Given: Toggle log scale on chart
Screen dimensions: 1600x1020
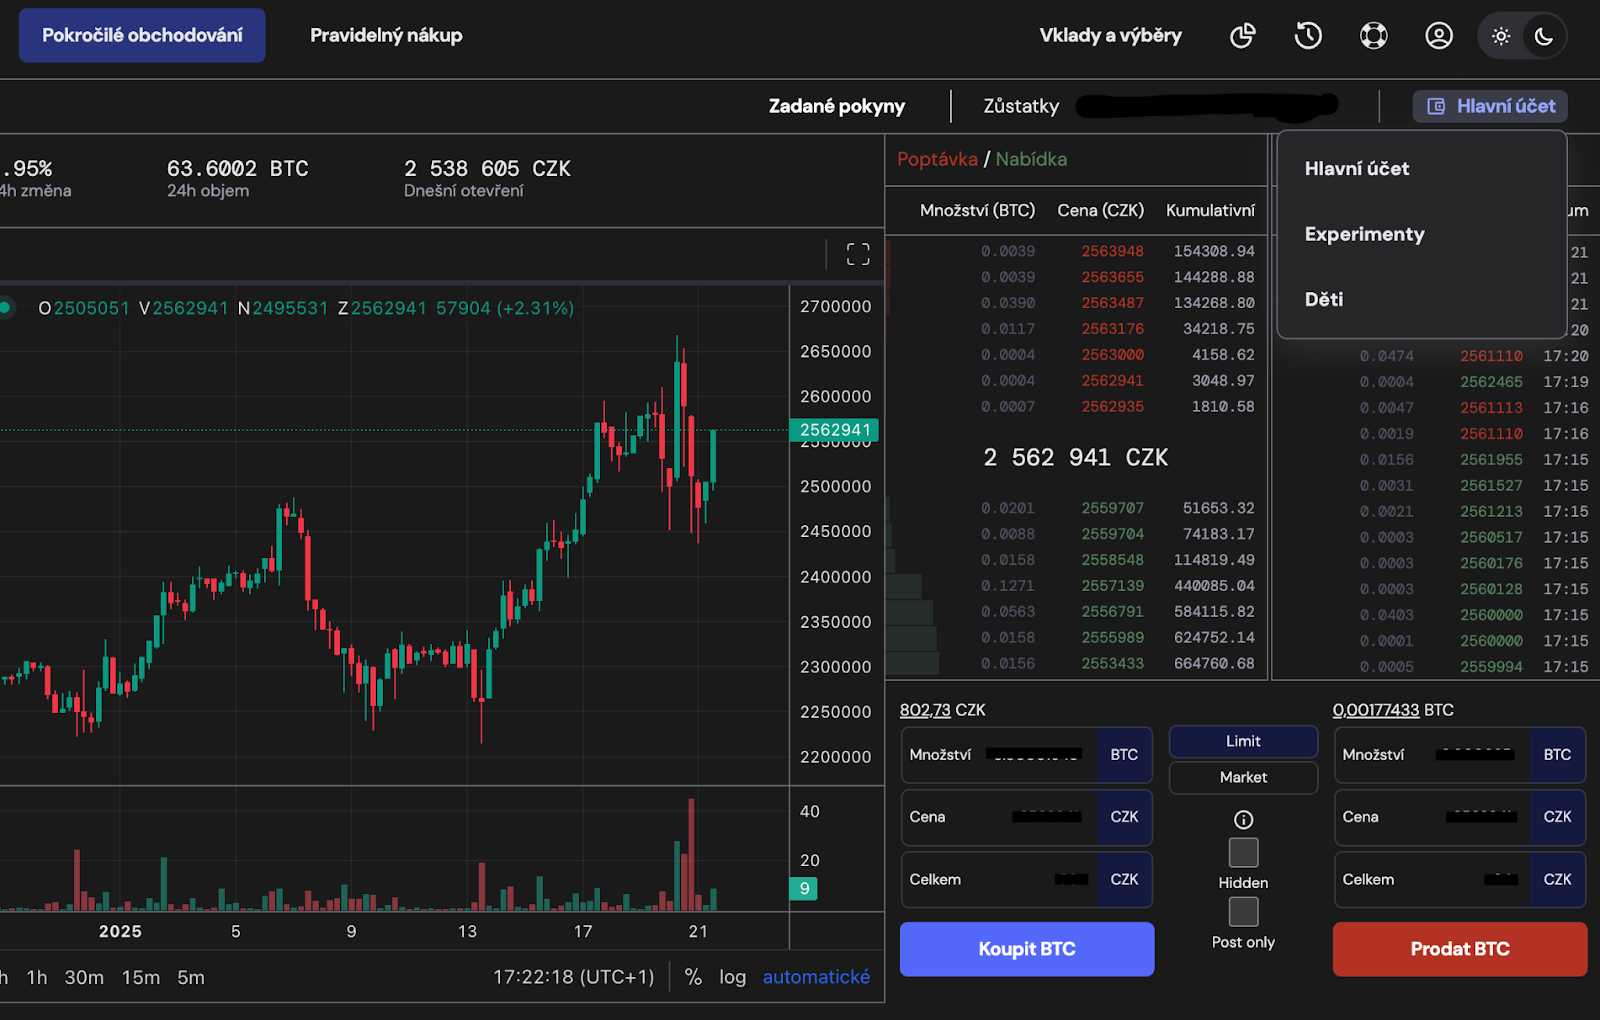Looking at the screenshot, I should pos(733,977).
